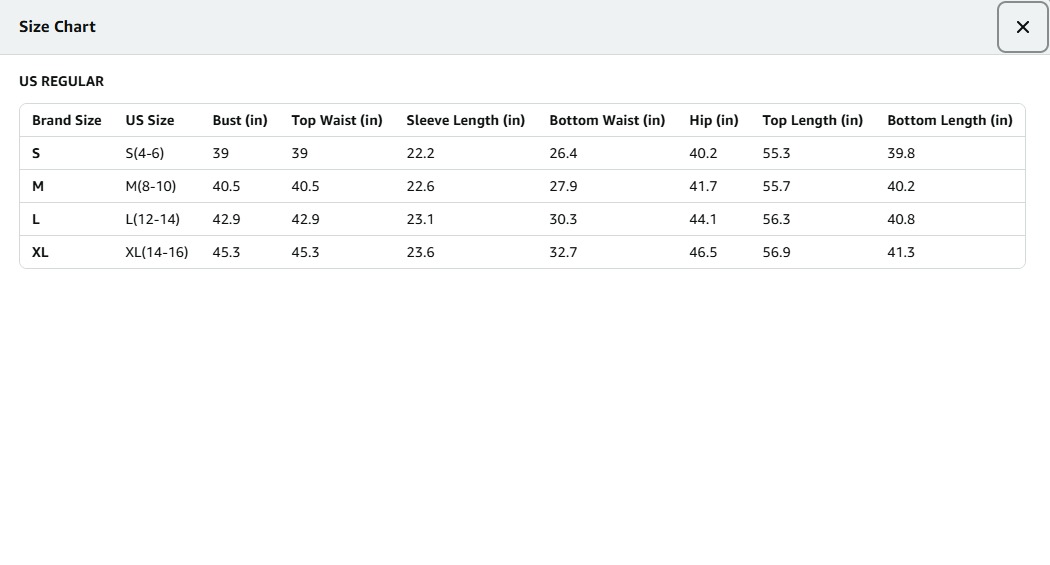Click the Bottom Waist (in) header

click(607, 120)
